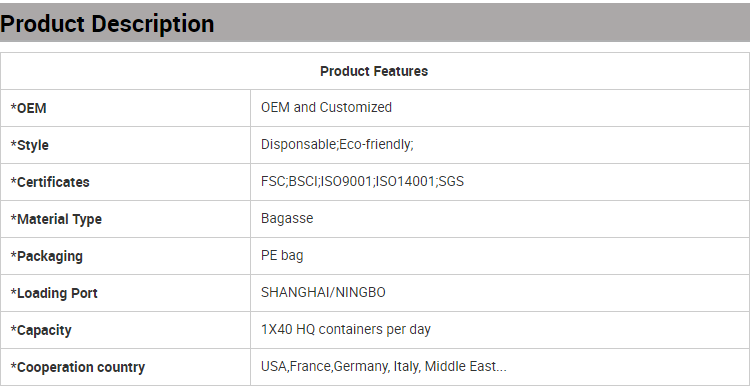Screen dimensions: 753x389
Task: Select the OEM and Customized value
Action: [326, 107]
